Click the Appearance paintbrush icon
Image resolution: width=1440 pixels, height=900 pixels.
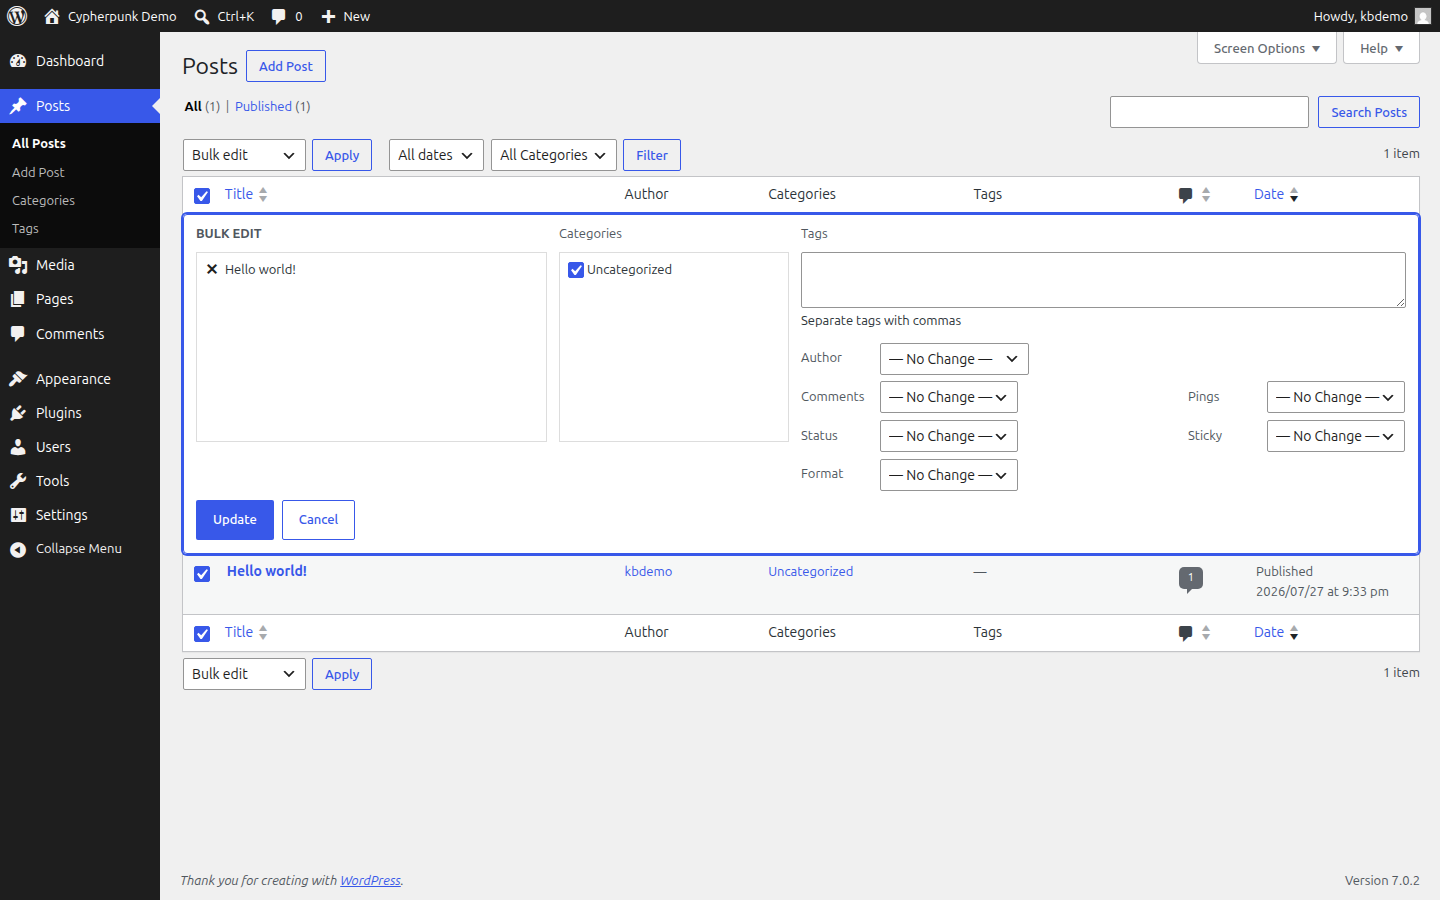click(18, 379)
